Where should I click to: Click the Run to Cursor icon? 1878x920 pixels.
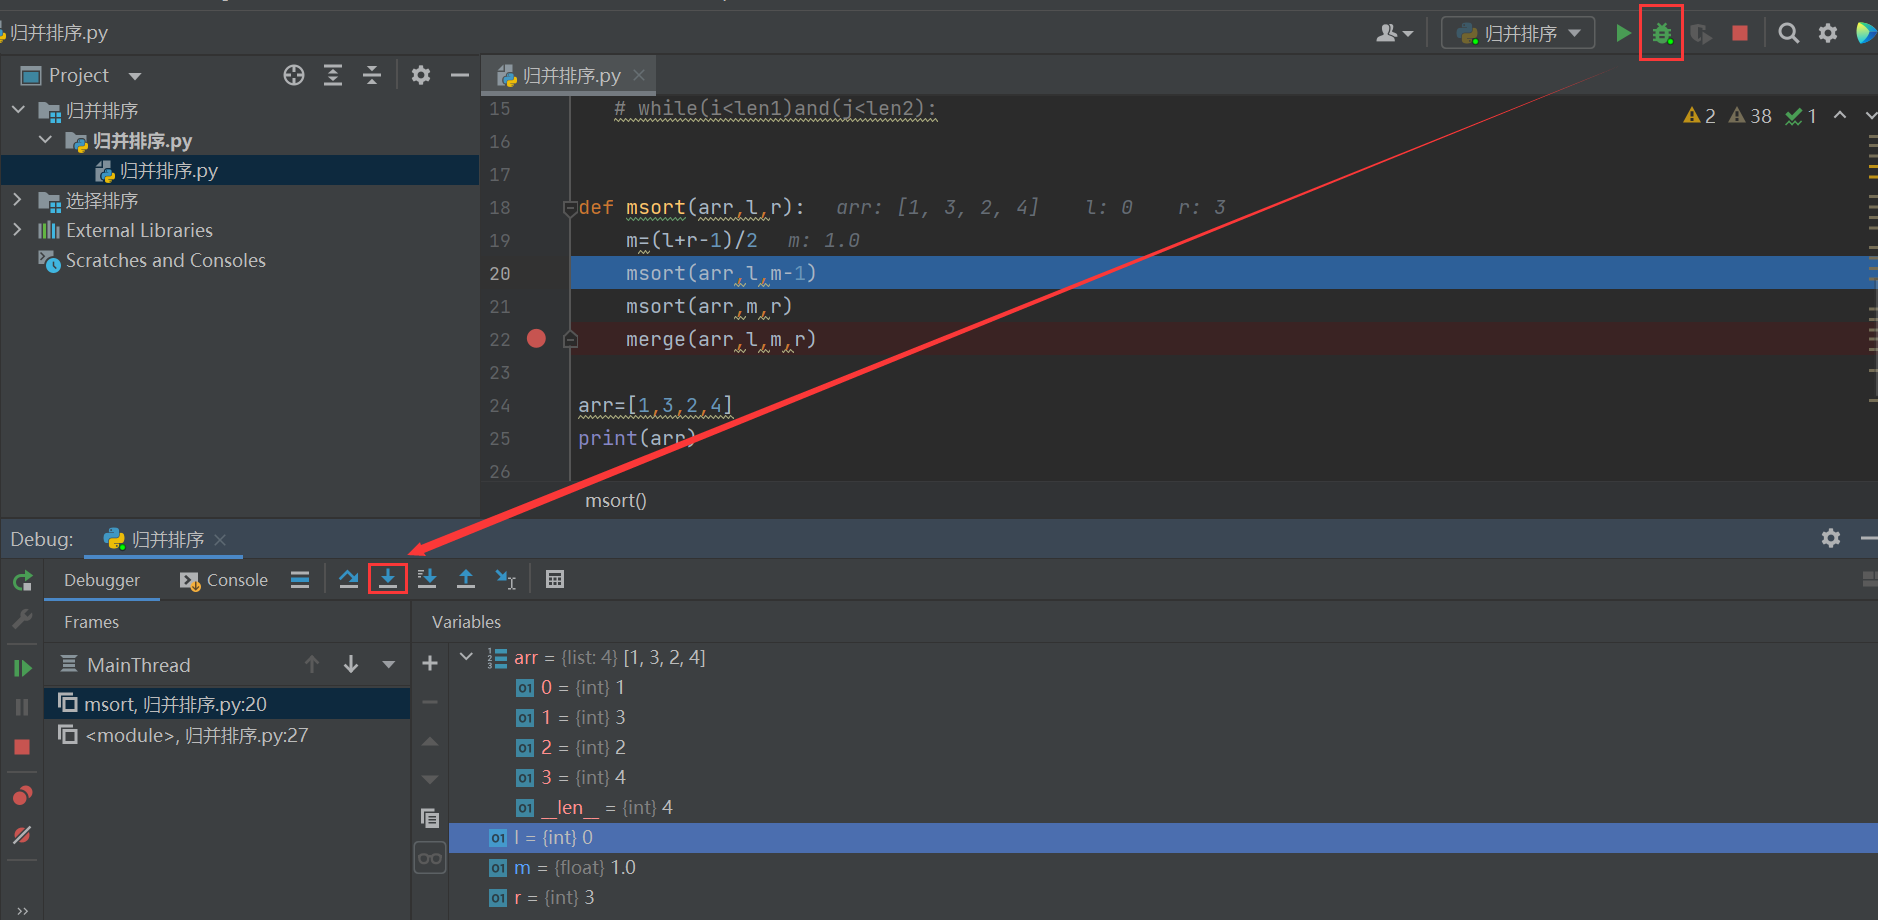pyautogui.click(x=505, y=579)
